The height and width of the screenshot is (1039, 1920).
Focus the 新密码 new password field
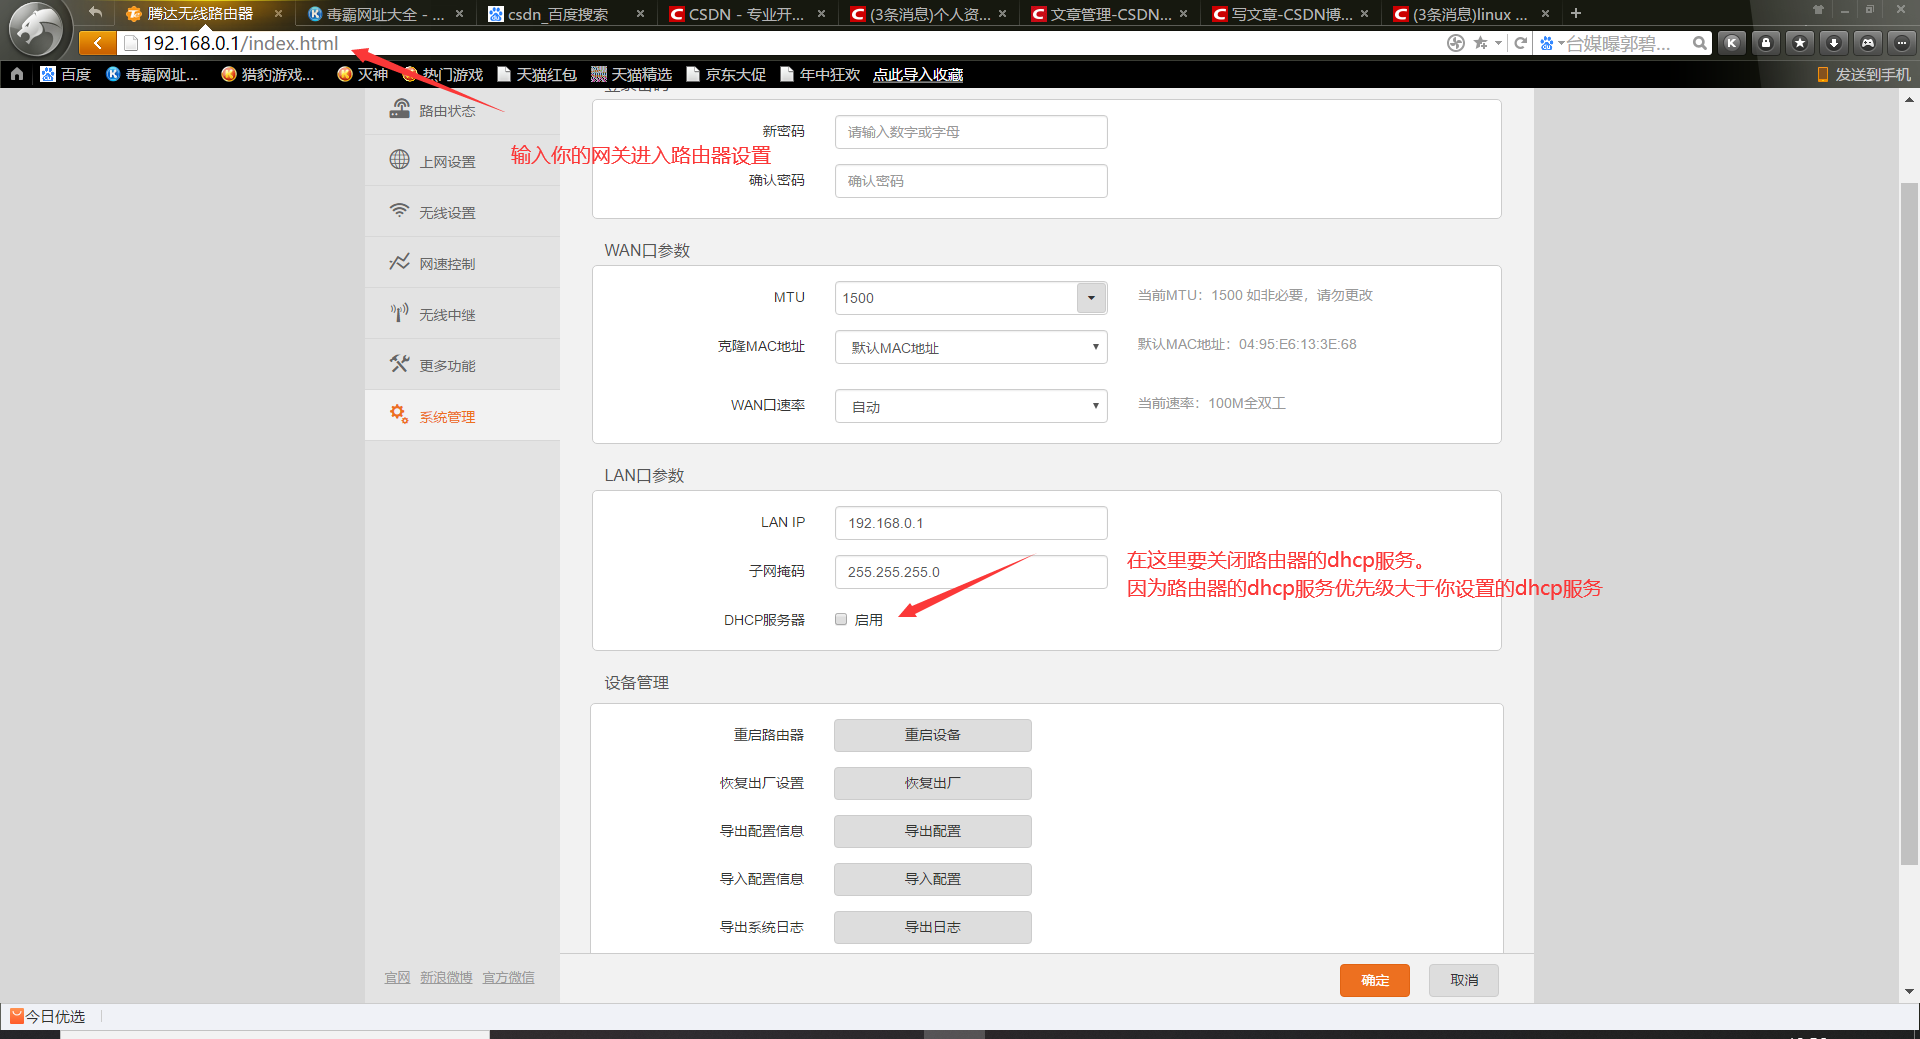[971, 132]
